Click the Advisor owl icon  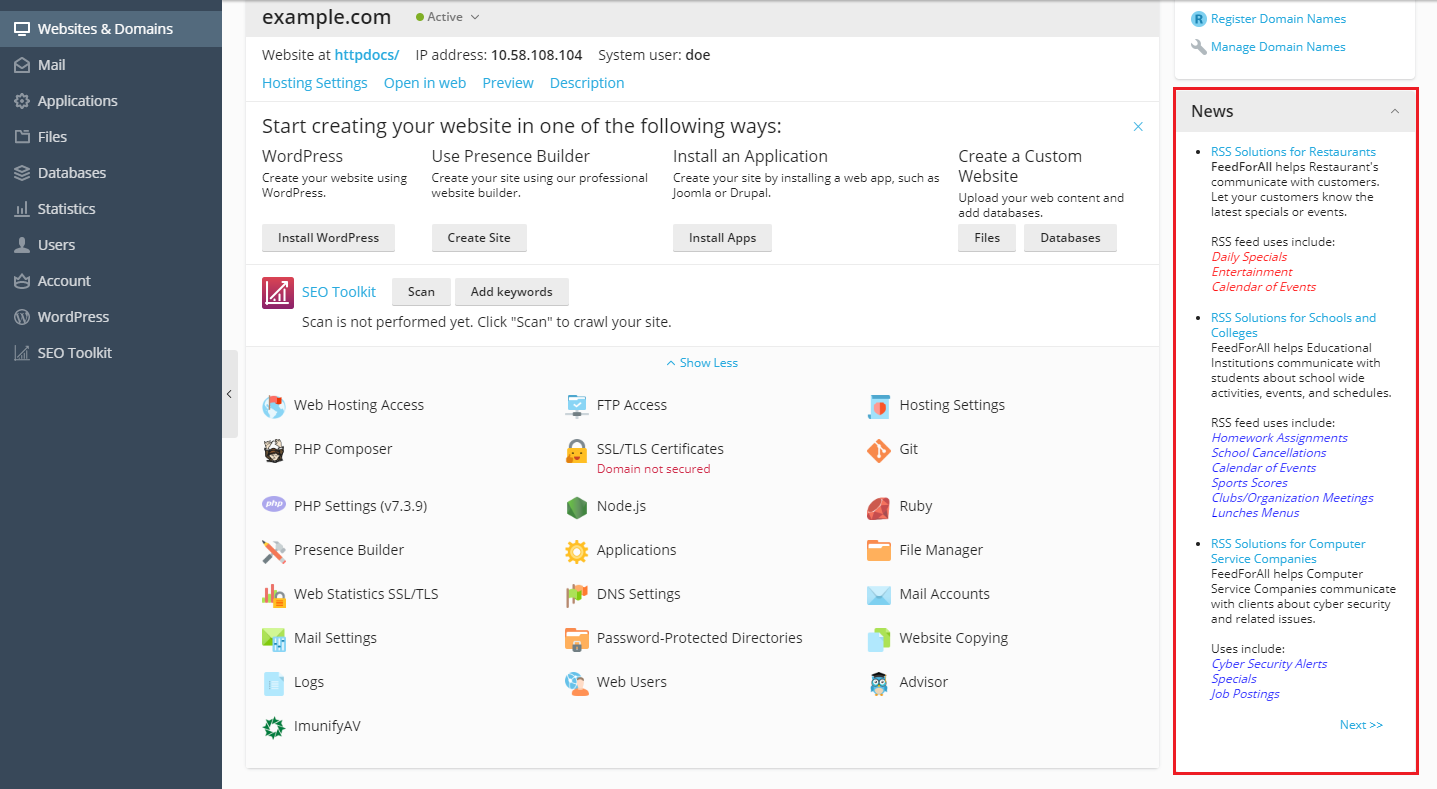(878, 683)
